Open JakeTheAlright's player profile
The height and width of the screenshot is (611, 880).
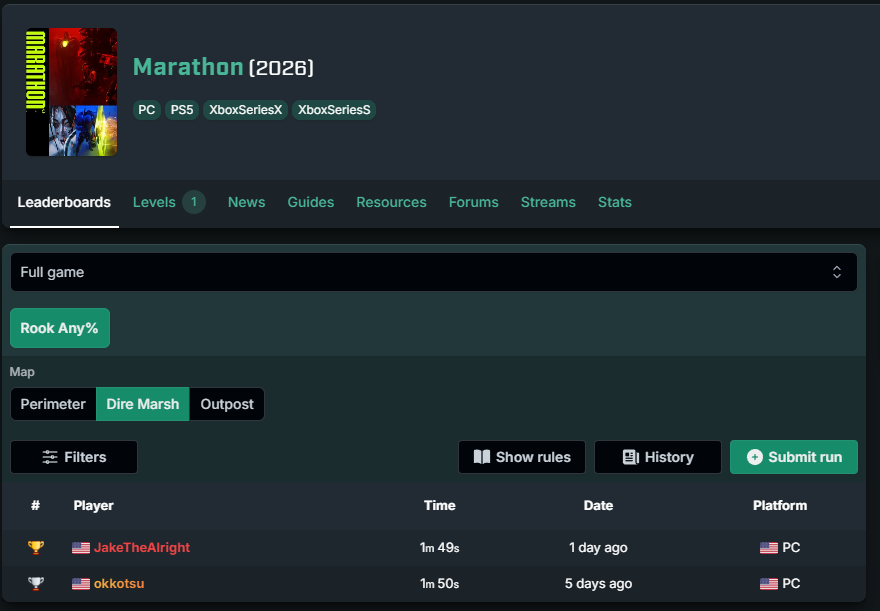142,548
